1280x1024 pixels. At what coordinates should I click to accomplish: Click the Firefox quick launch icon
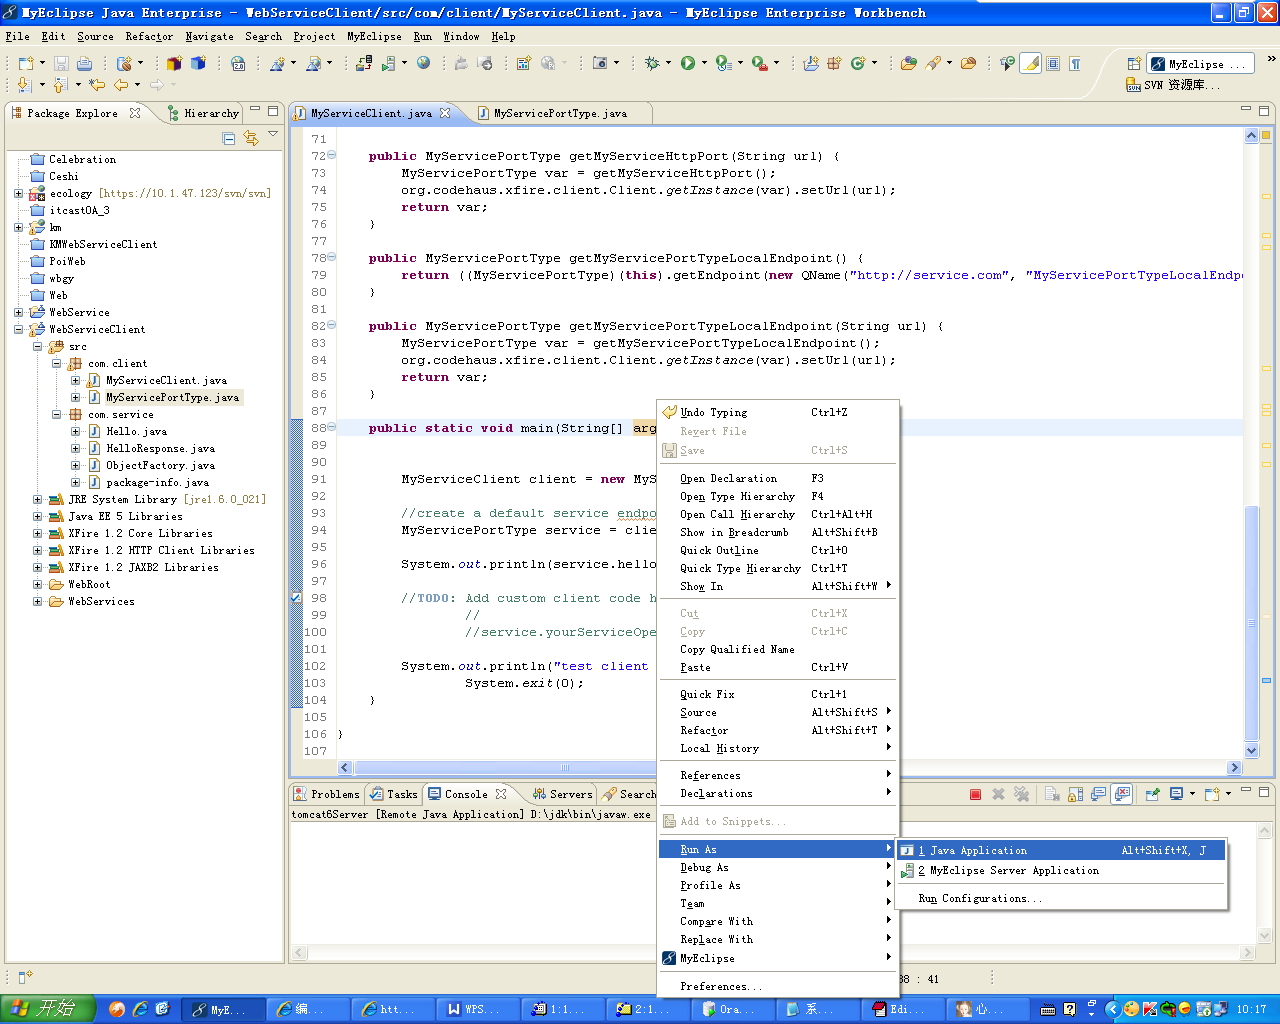pos(117,1009)
